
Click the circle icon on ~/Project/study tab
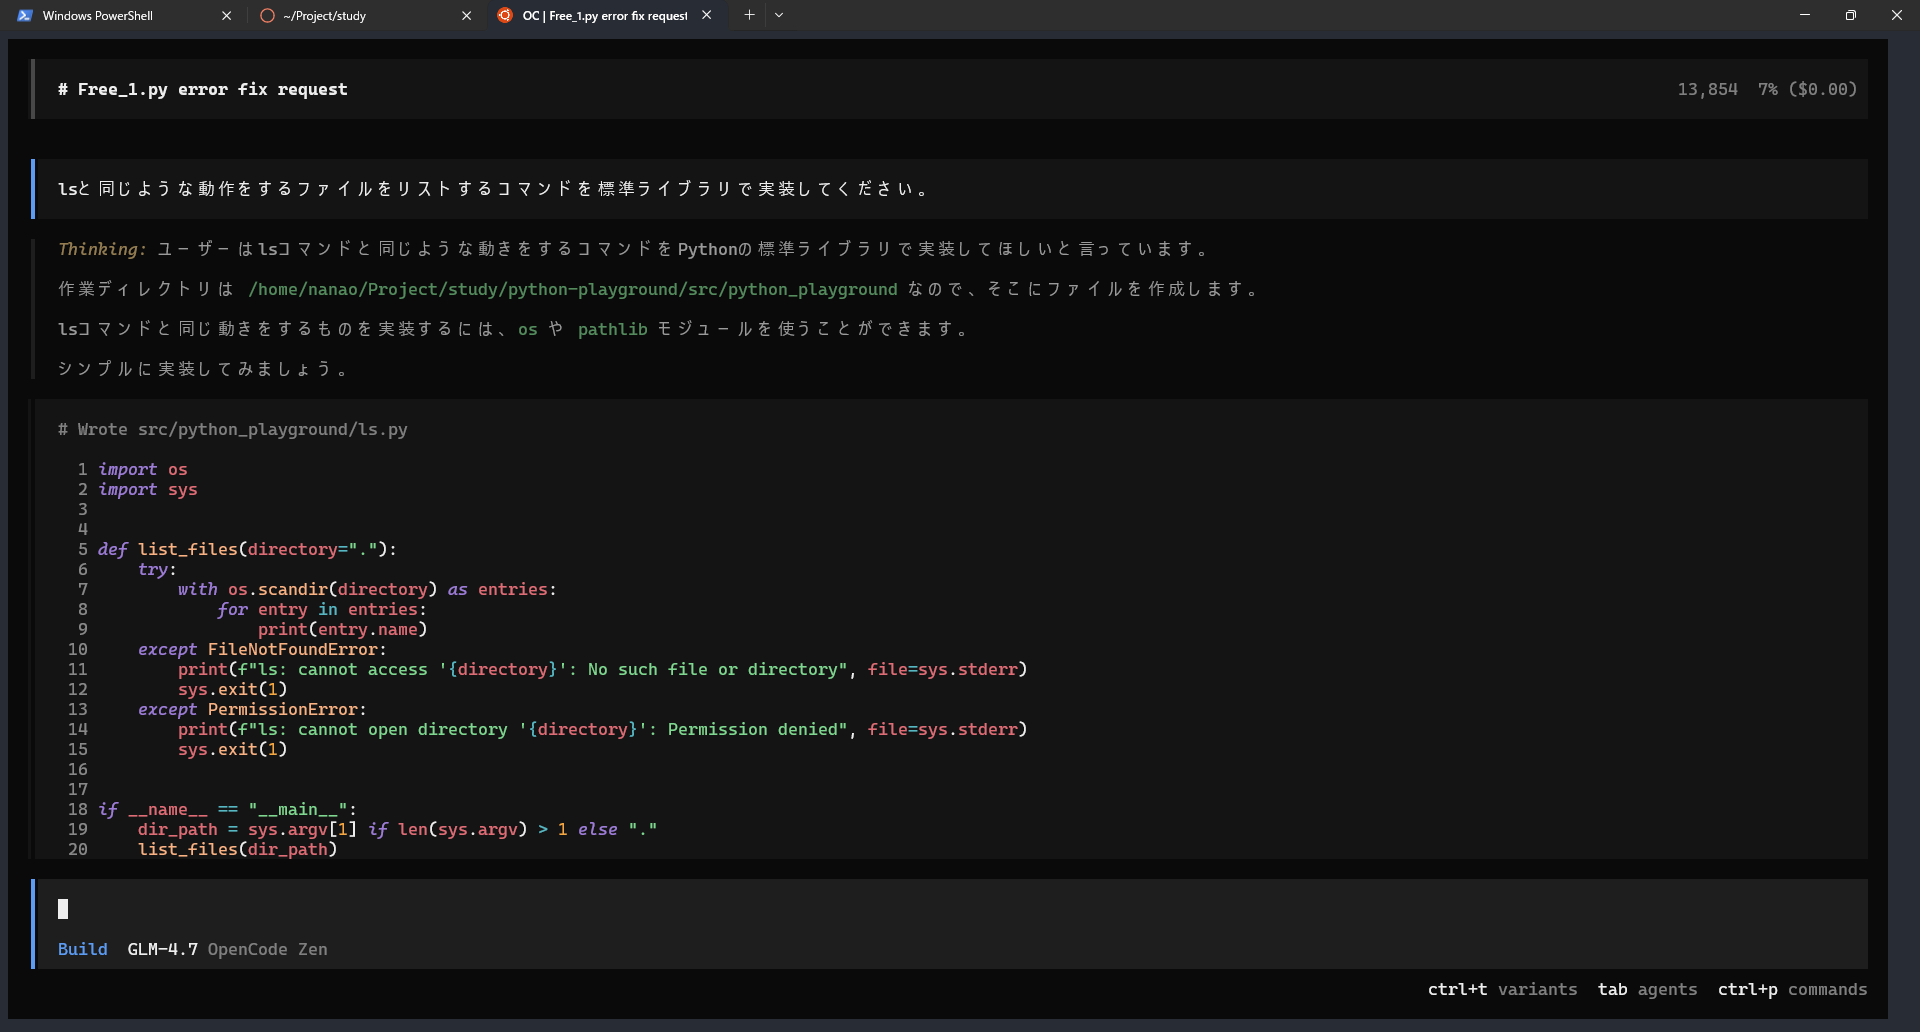pyautogui.click(x=267, y=16)
